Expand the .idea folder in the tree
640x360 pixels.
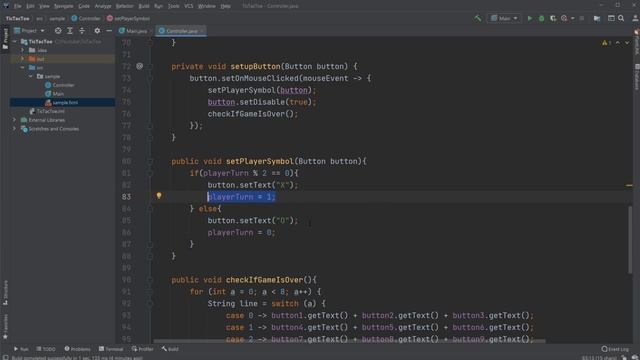pos(23,50)
